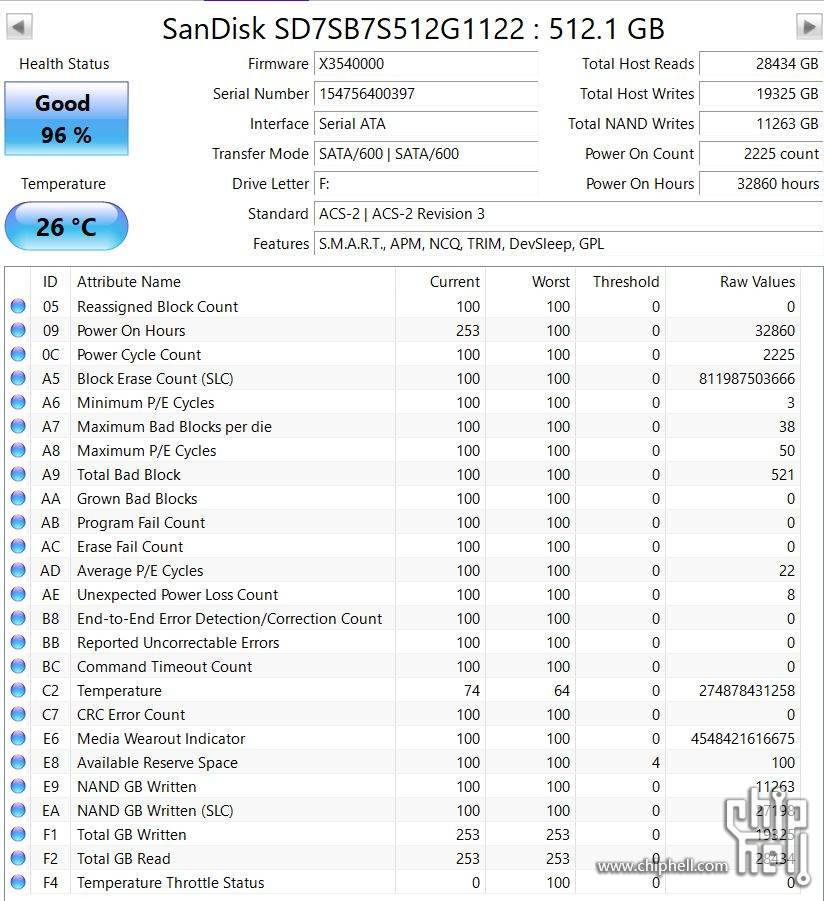The width and height of the screenshot is (824, 901).
Task: Click the status icon for Reported Uncorrectable Errors
Action: [x=18, y=642]
